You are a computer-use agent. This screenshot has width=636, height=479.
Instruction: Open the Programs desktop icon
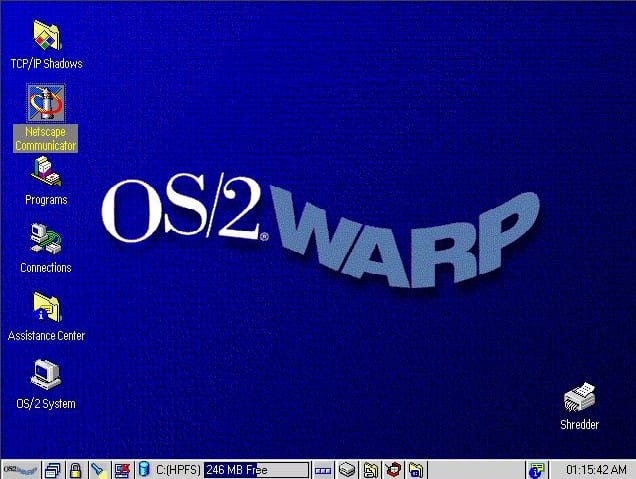click(46, 172)
